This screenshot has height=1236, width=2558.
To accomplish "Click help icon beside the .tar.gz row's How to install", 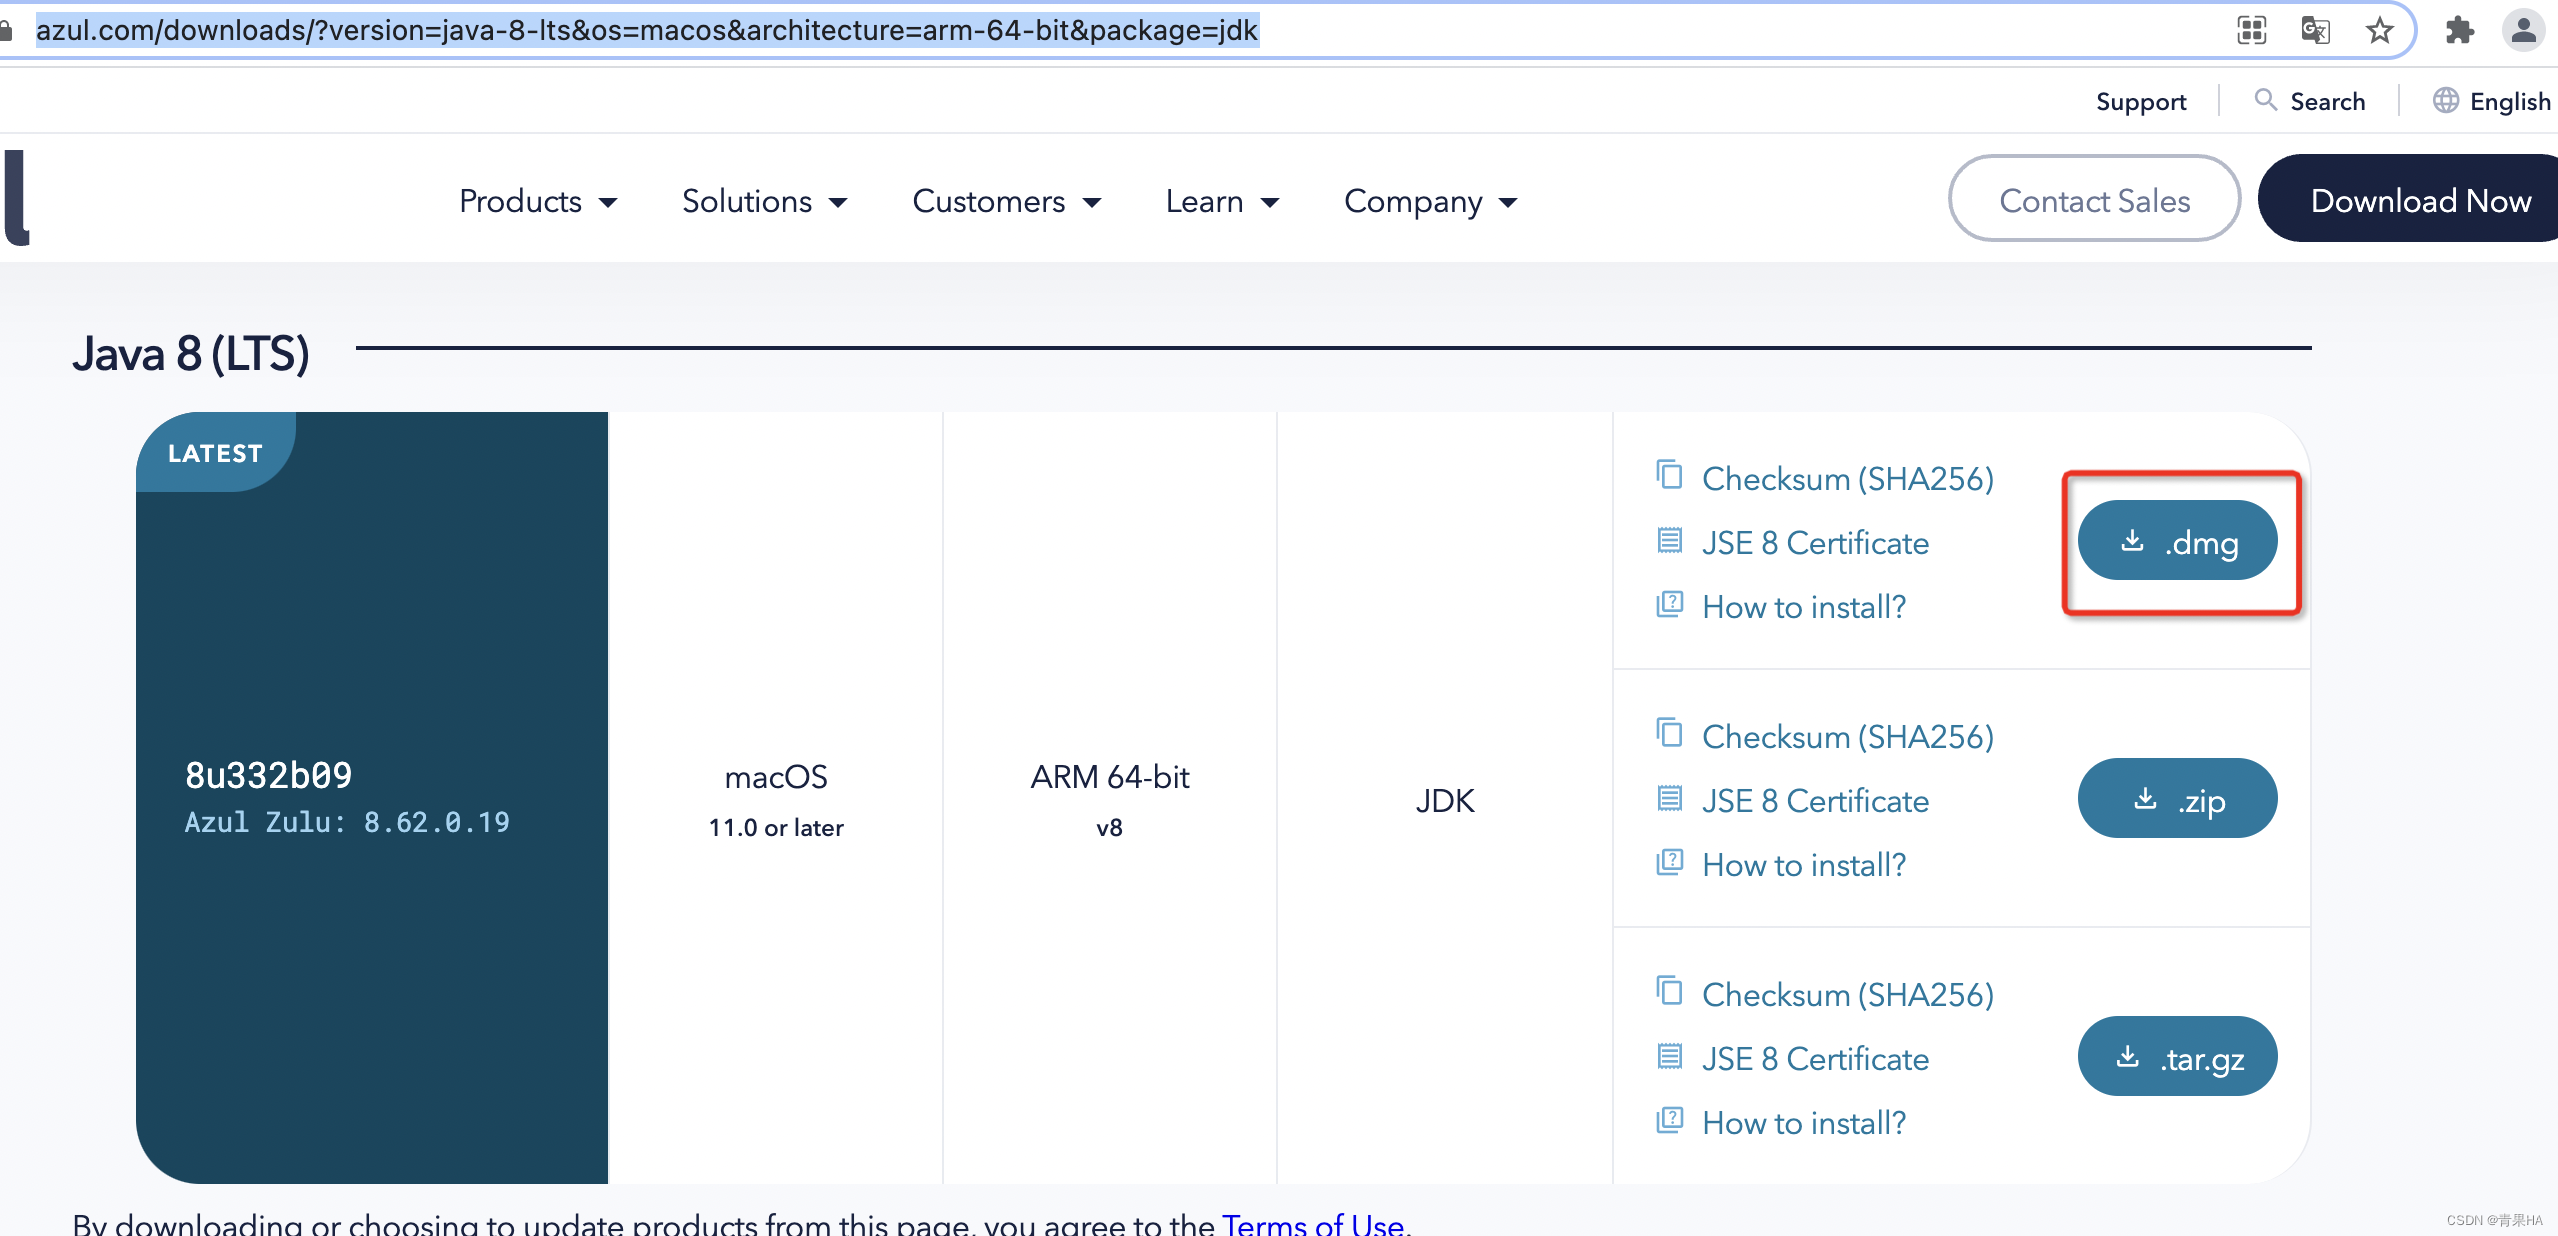I will click(x=1669, y=1120).
